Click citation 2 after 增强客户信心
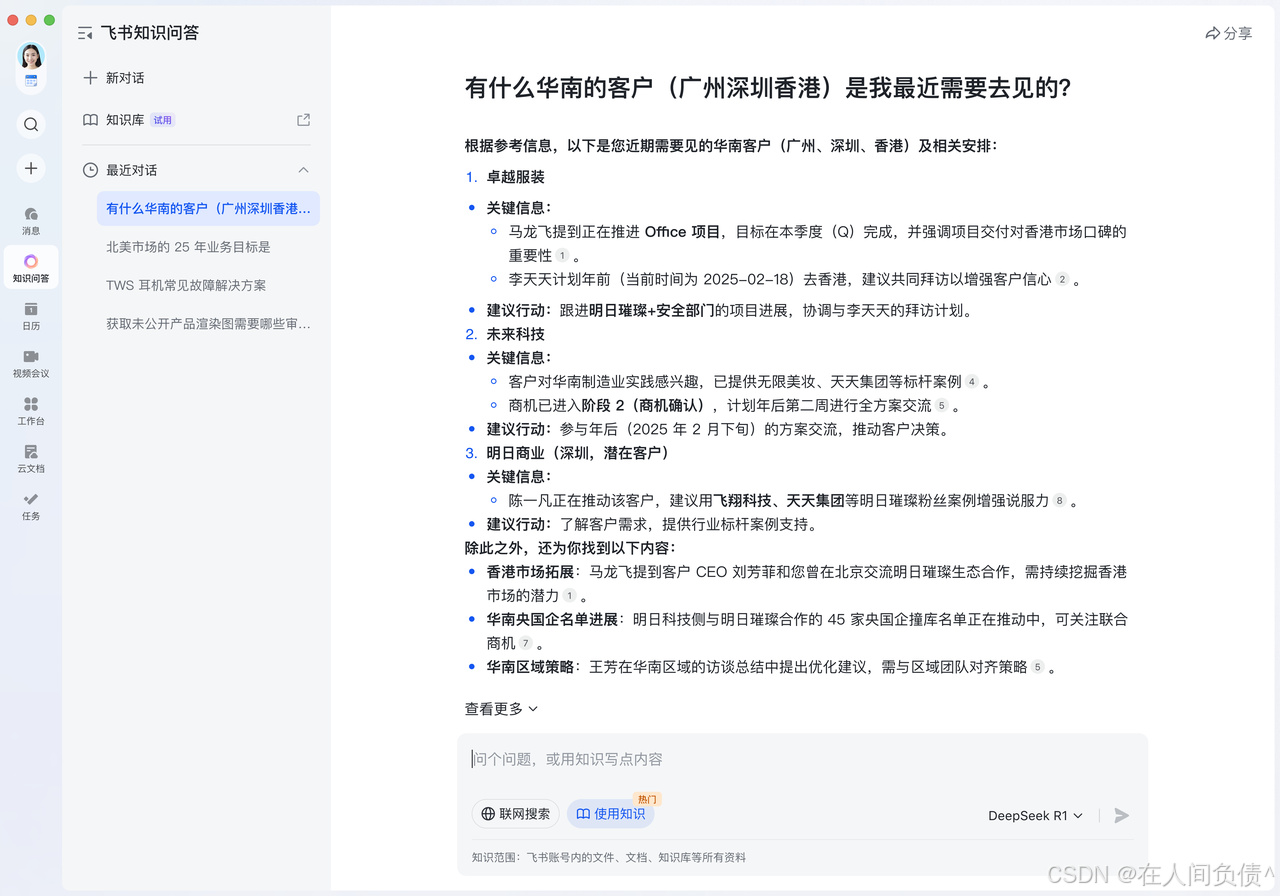The width and height of the screenshot is (1280, 896). pyautogui.click(x=1062, y=279)
